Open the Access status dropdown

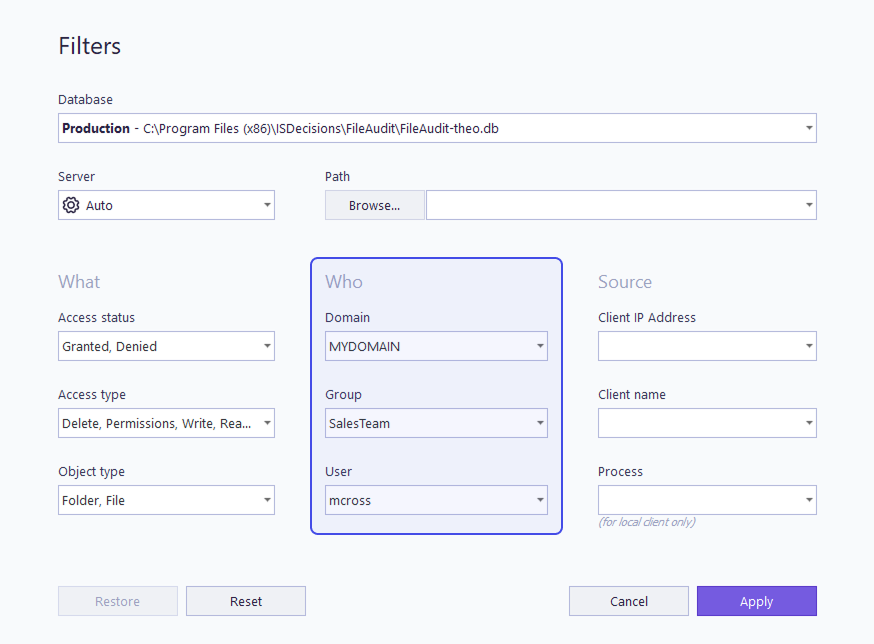pyautogui.click(x=166, y=346)
